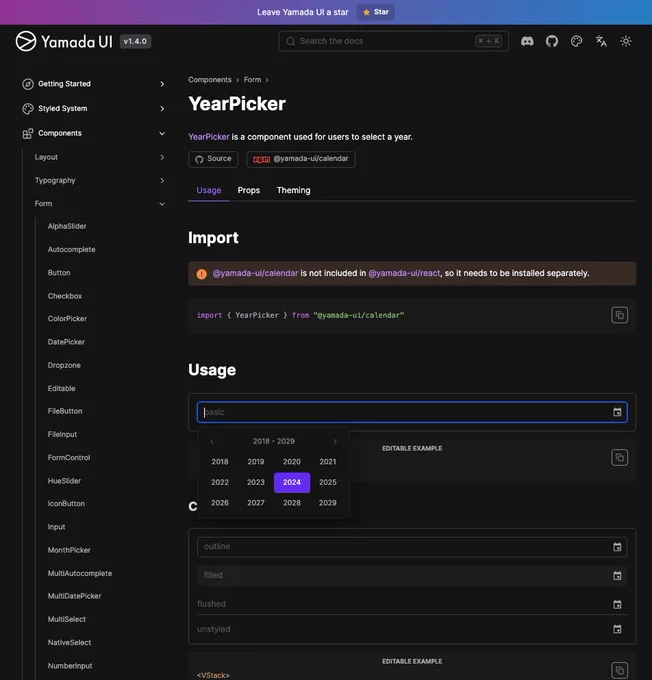
Task: Click the outline year picker input
Action: point(412,547)
